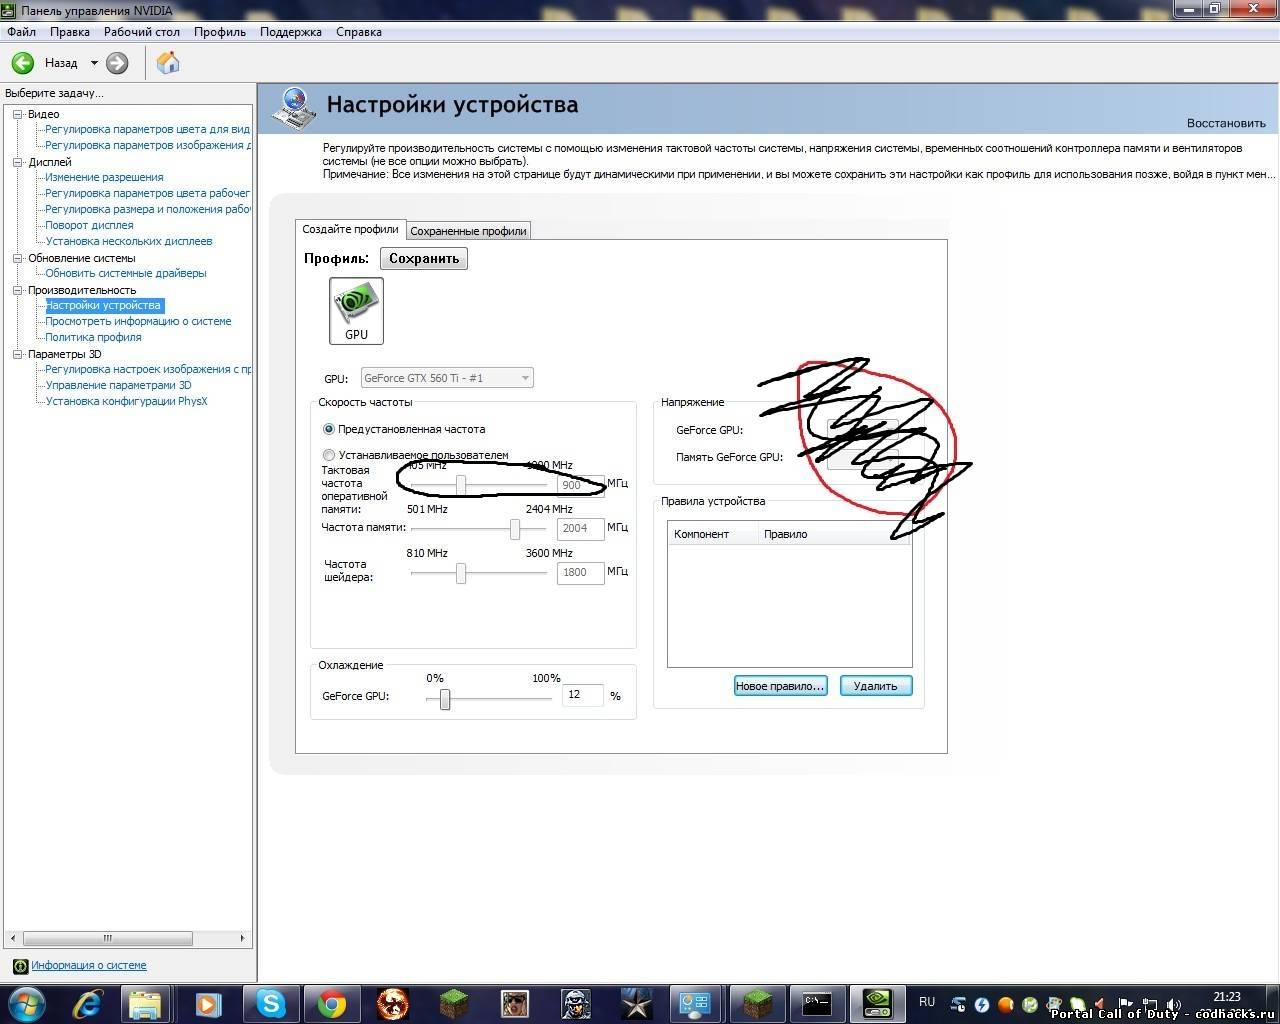Switch to the NVIDIA Control Panel taskbar icon
This screenshot has height=1024, width=1280.
[877, 1003]
